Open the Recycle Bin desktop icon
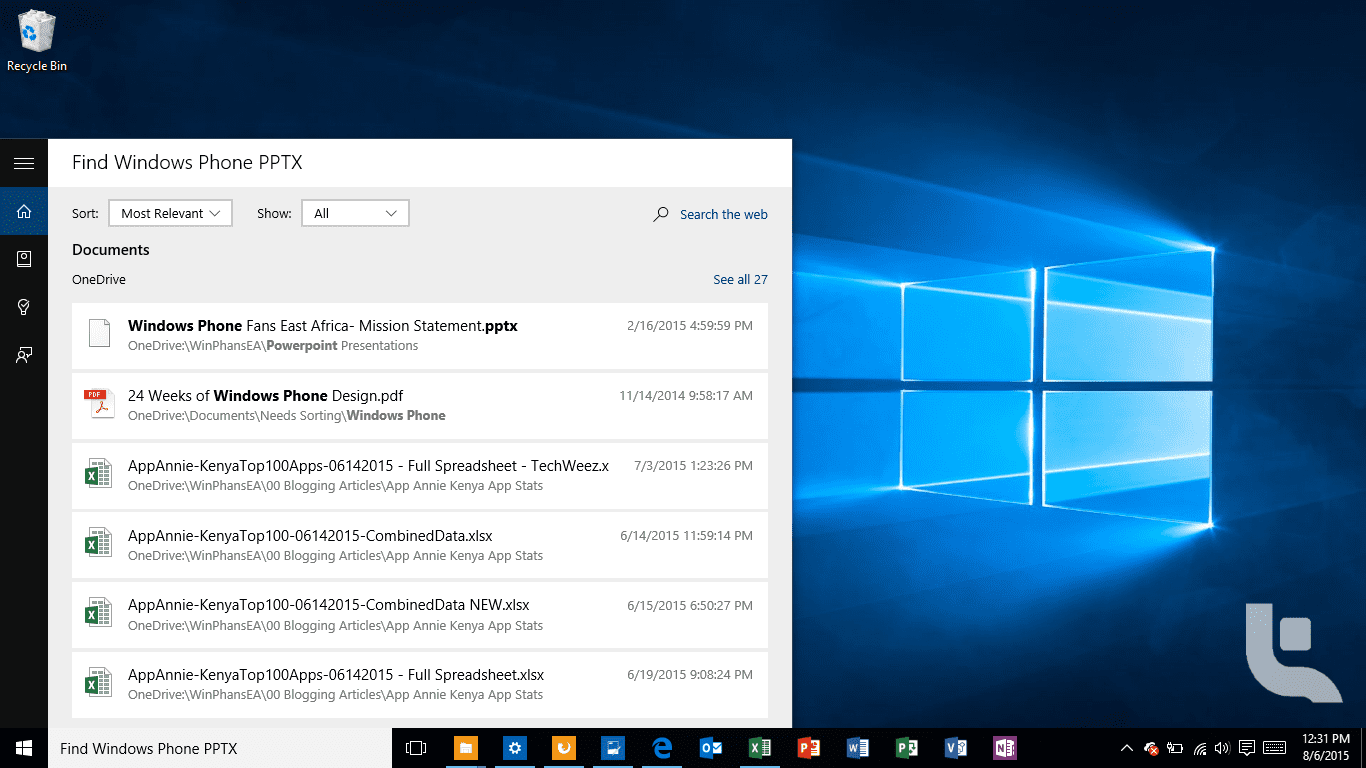This screenshot has height=768, width=1366. 37,42
